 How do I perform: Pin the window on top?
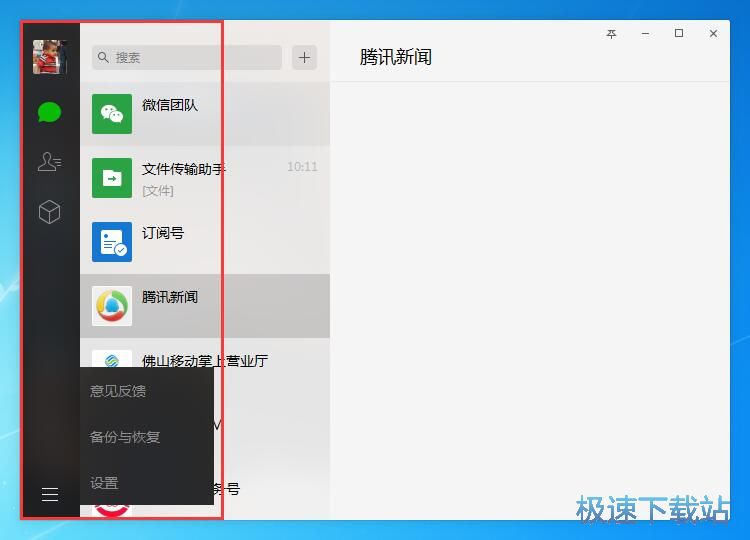(x=611, y=33)
